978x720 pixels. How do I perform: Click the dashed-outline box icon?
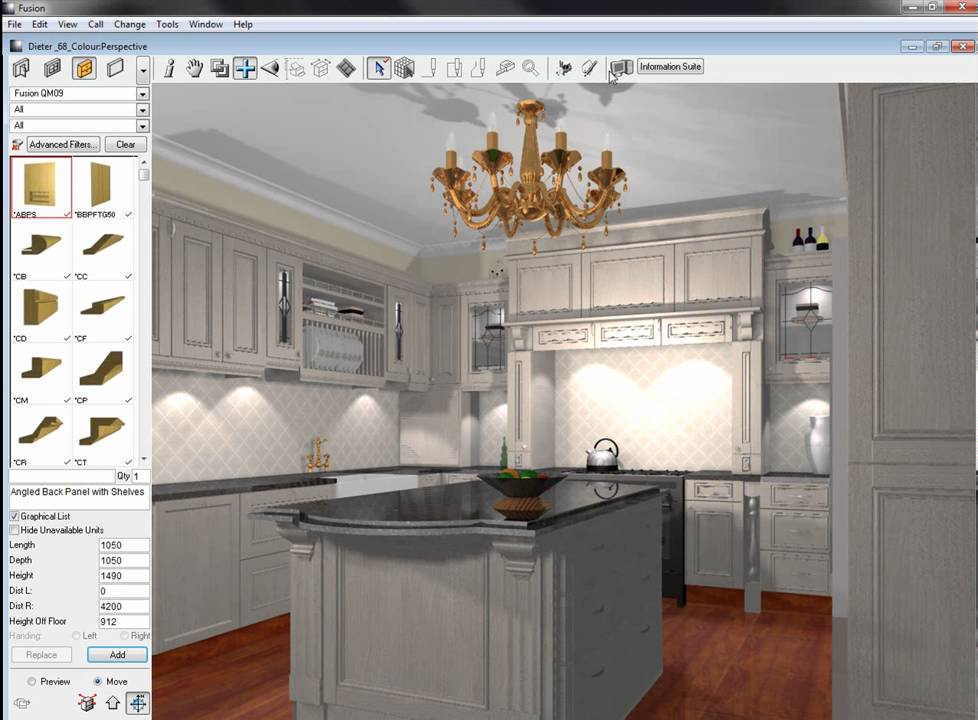pos(296,68)
